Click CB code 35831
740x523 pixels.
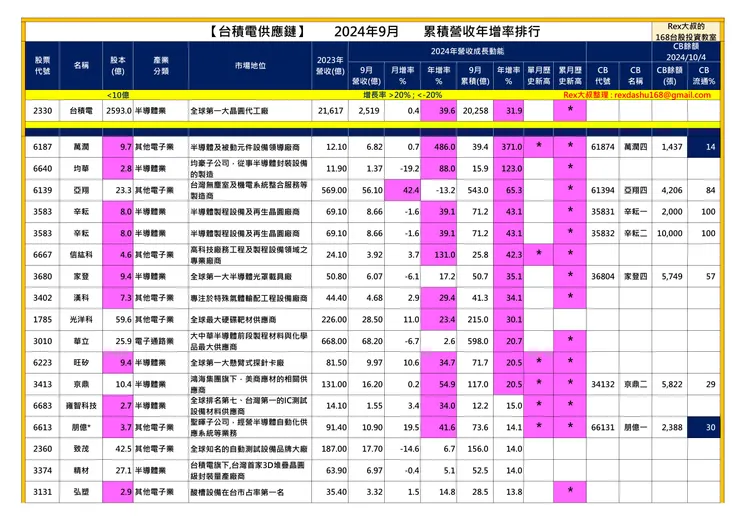click(x=603, y=212)
